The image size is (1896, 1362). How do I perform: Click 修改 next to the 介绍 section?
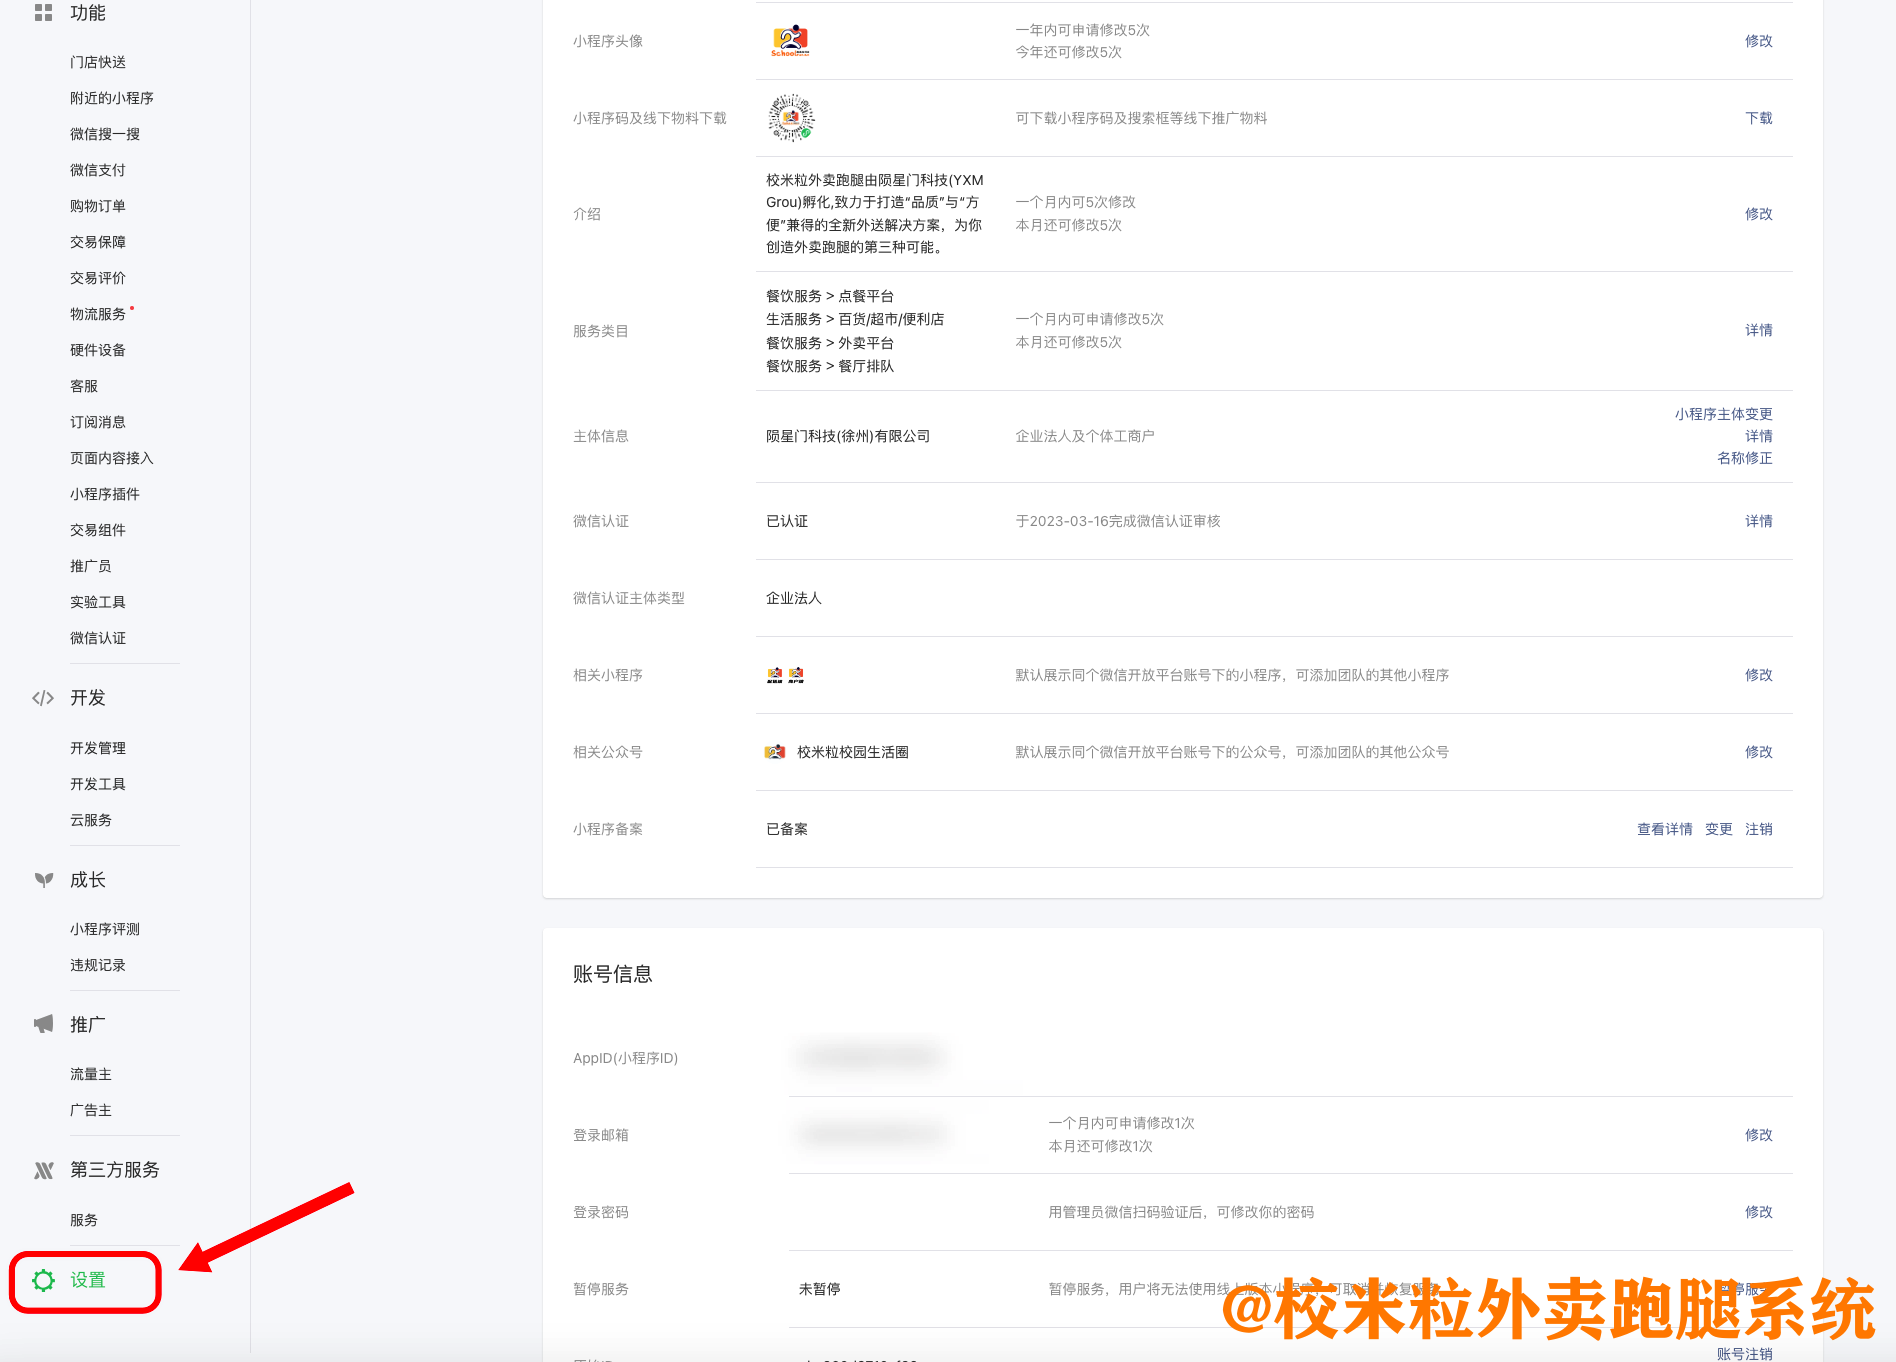(1758, 213)
